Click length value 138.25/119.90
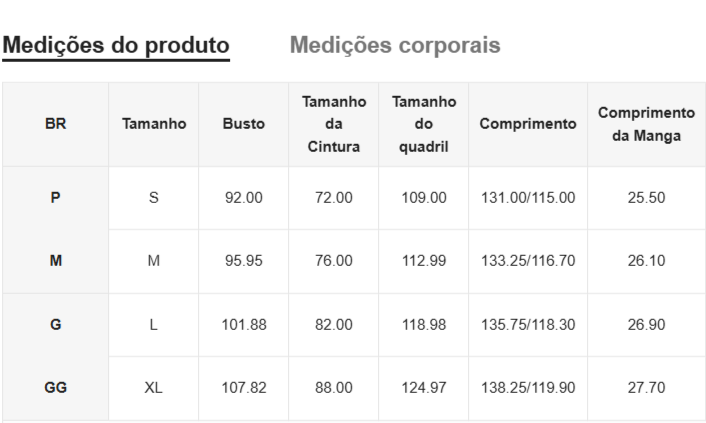This screenshot has height=423, width=706. click(528, 388)
